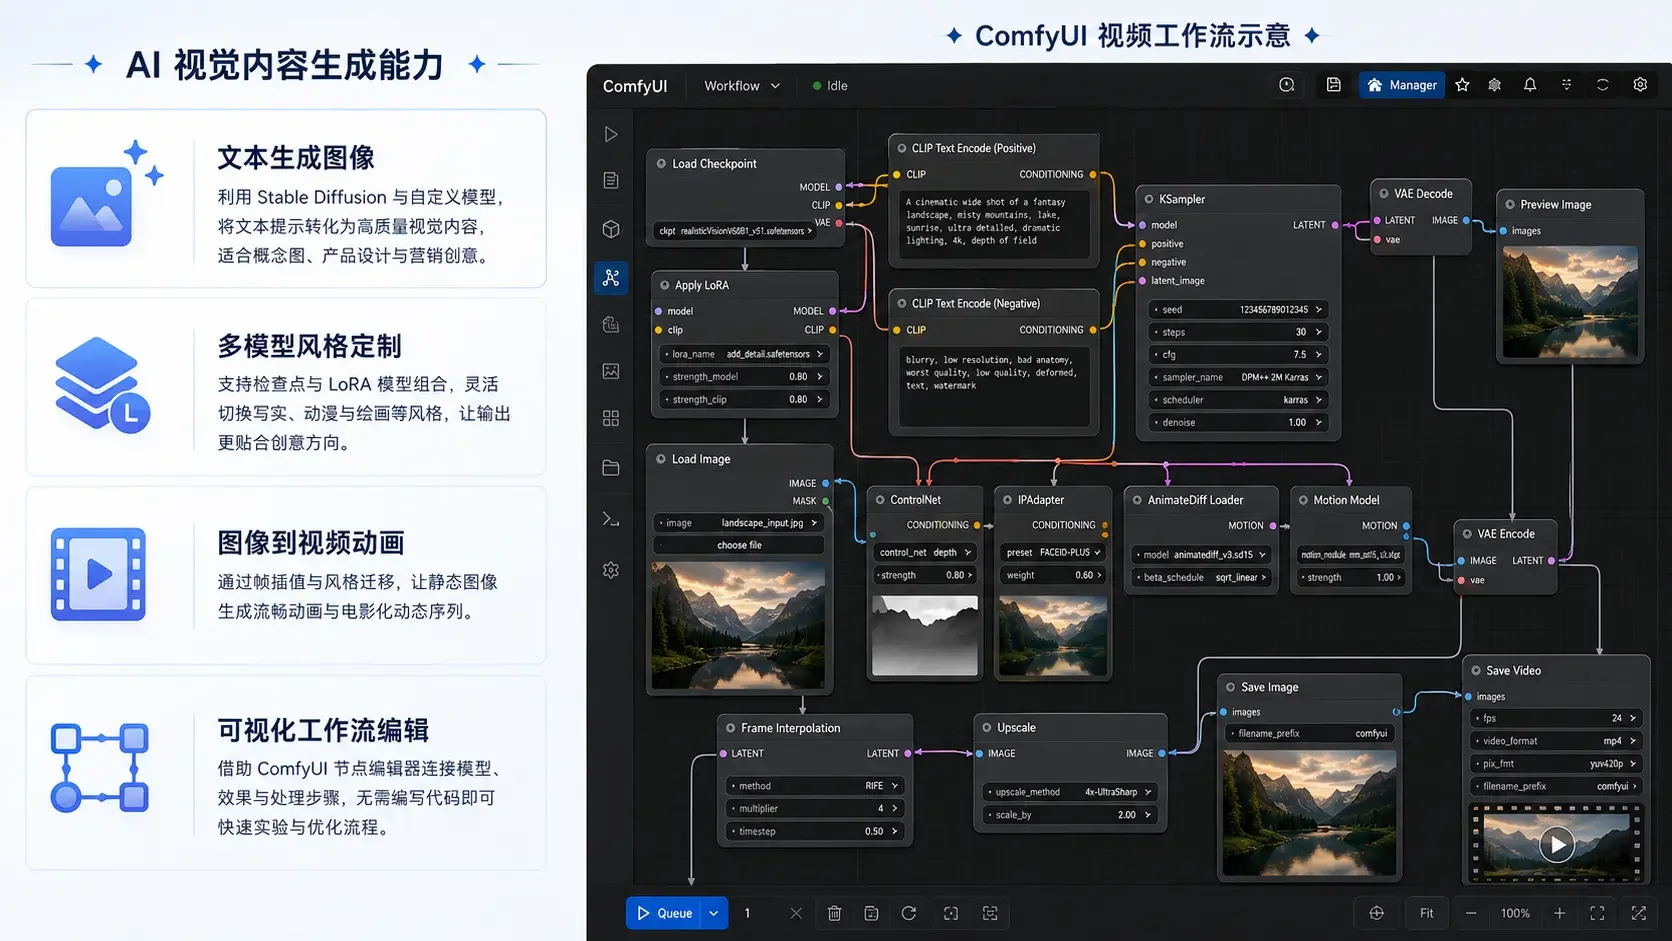The image size is (1672, 941).
Task: Open the queue history clock icon
Action: point(1287,85)
